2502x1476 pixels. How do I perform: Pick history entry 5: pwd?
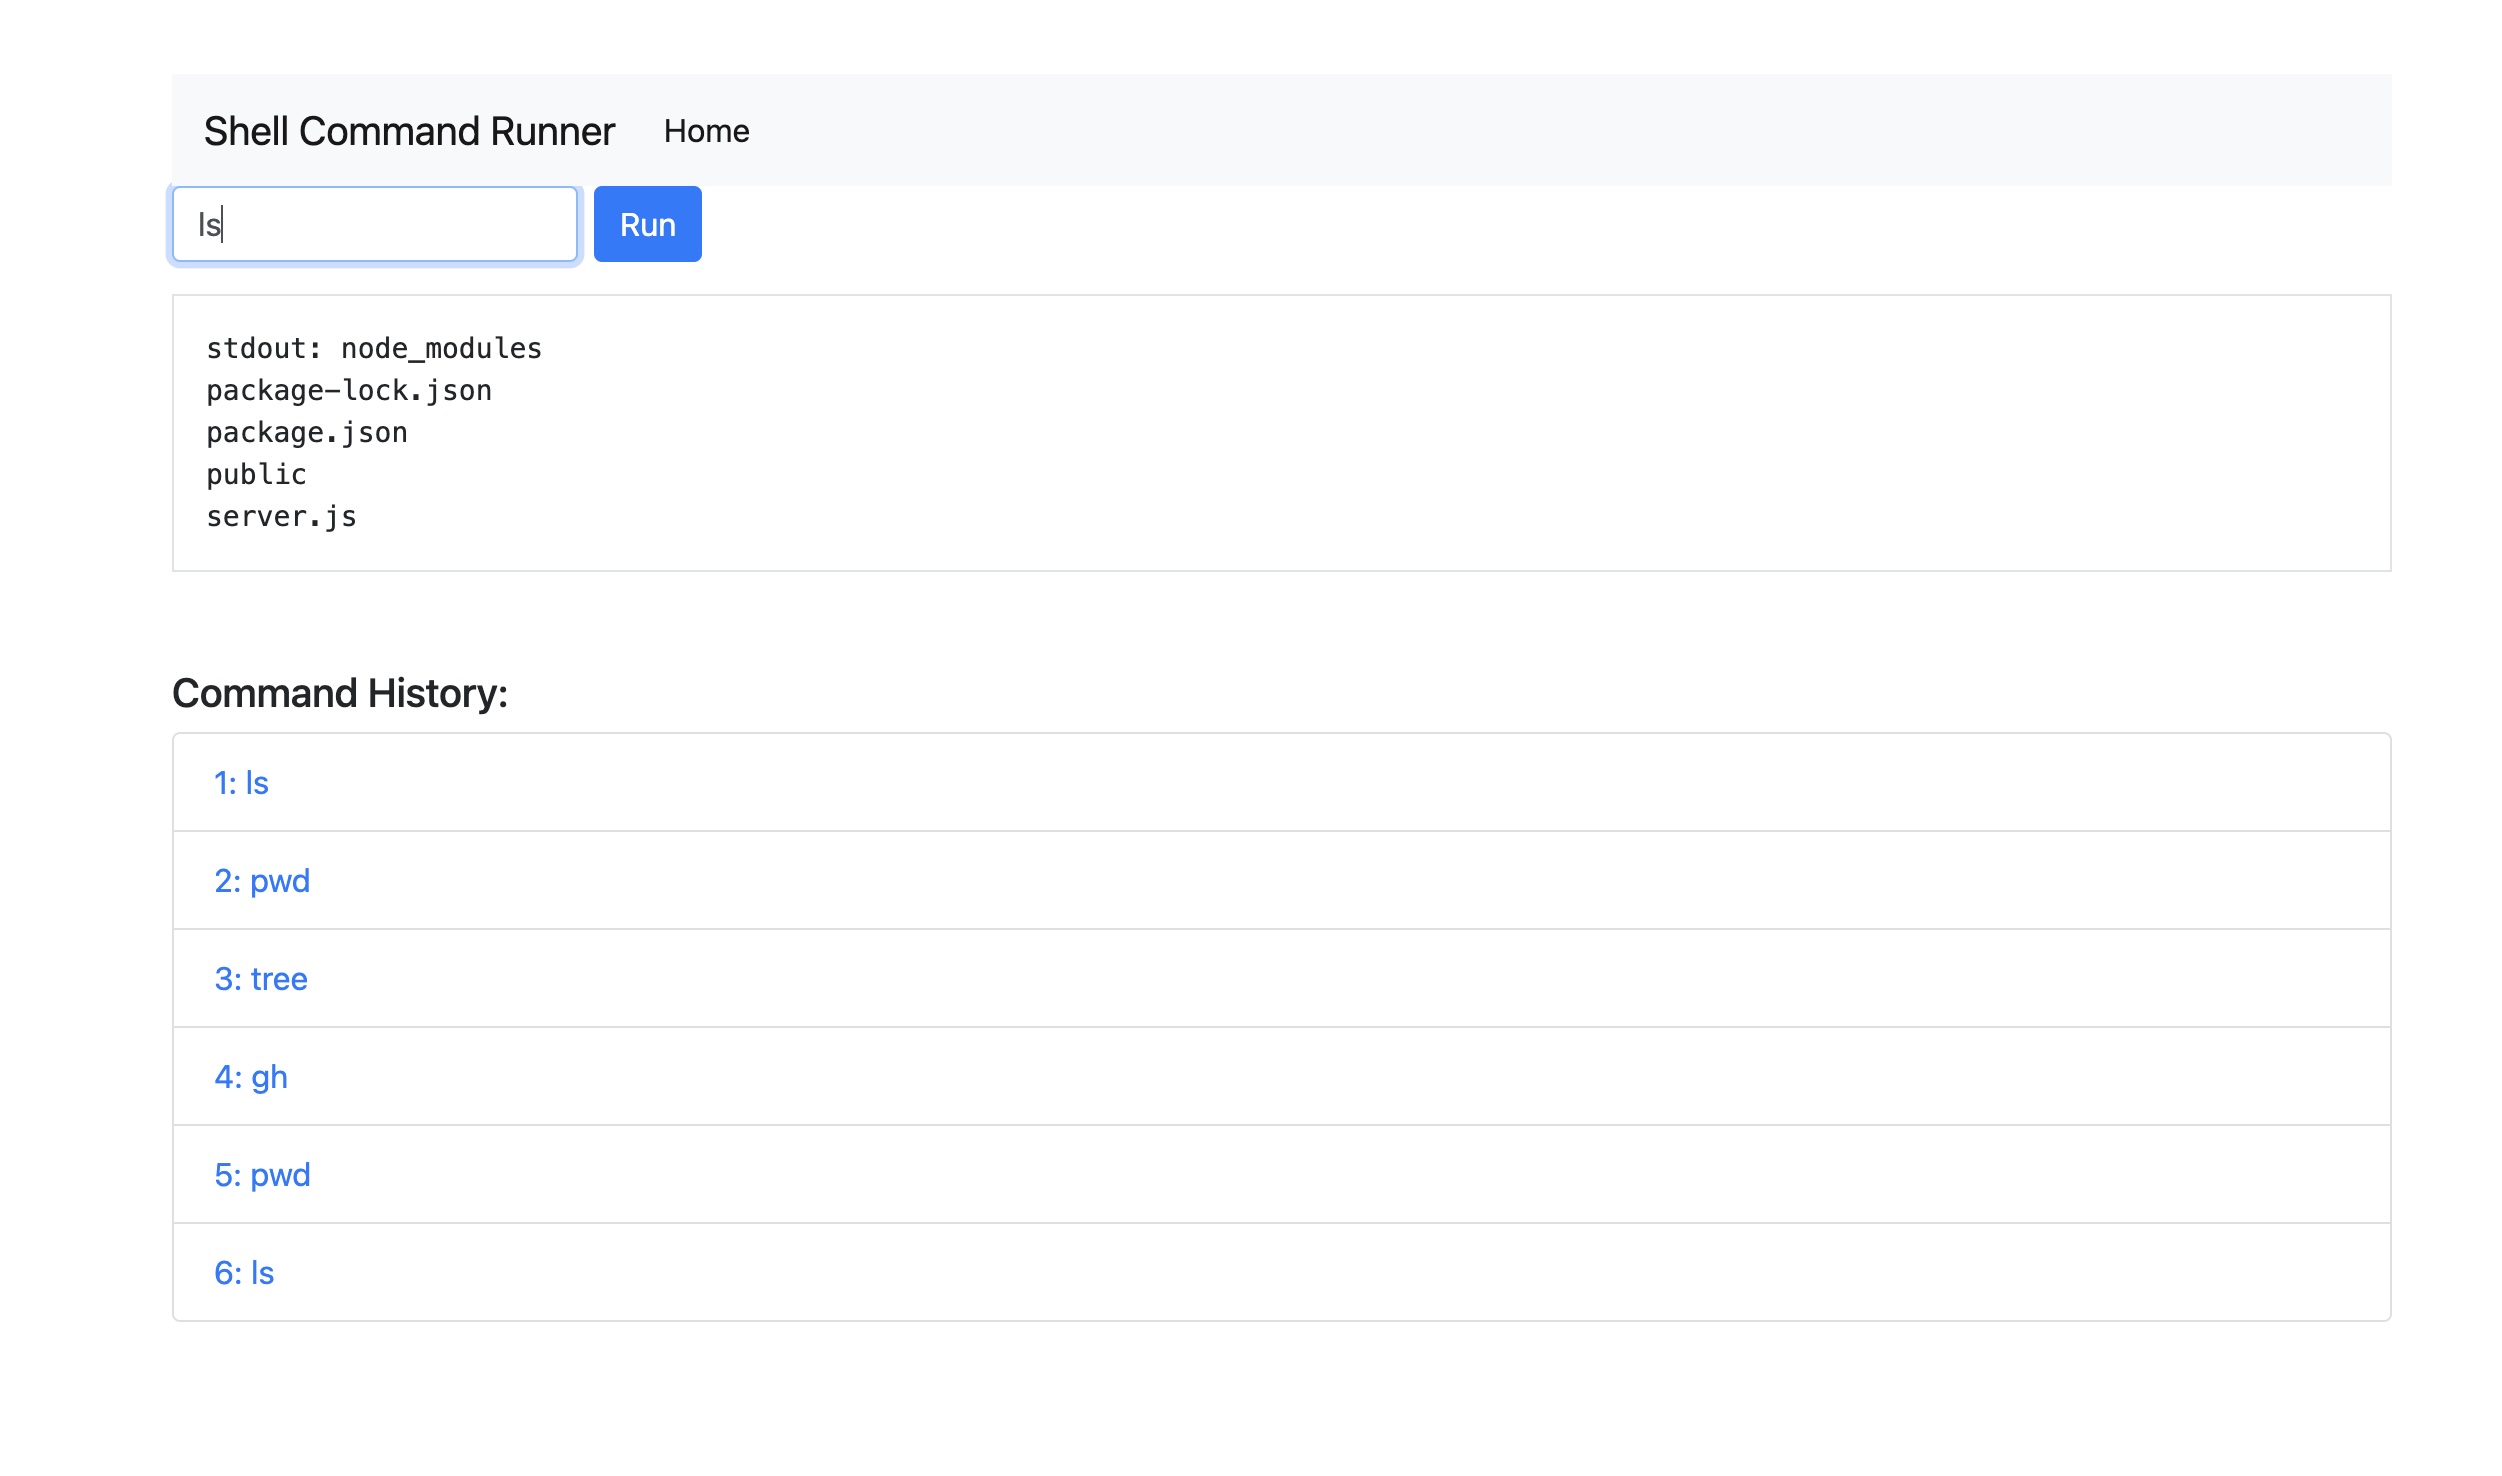click(262, 1175)
